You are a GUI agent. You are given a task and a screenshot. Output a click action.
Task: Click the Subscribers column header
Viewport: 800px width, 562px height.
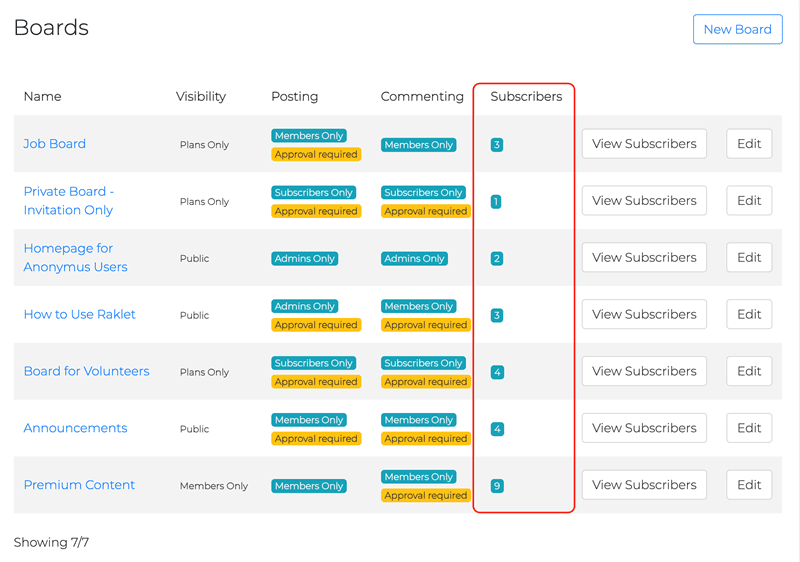click(x=526, y=97)
